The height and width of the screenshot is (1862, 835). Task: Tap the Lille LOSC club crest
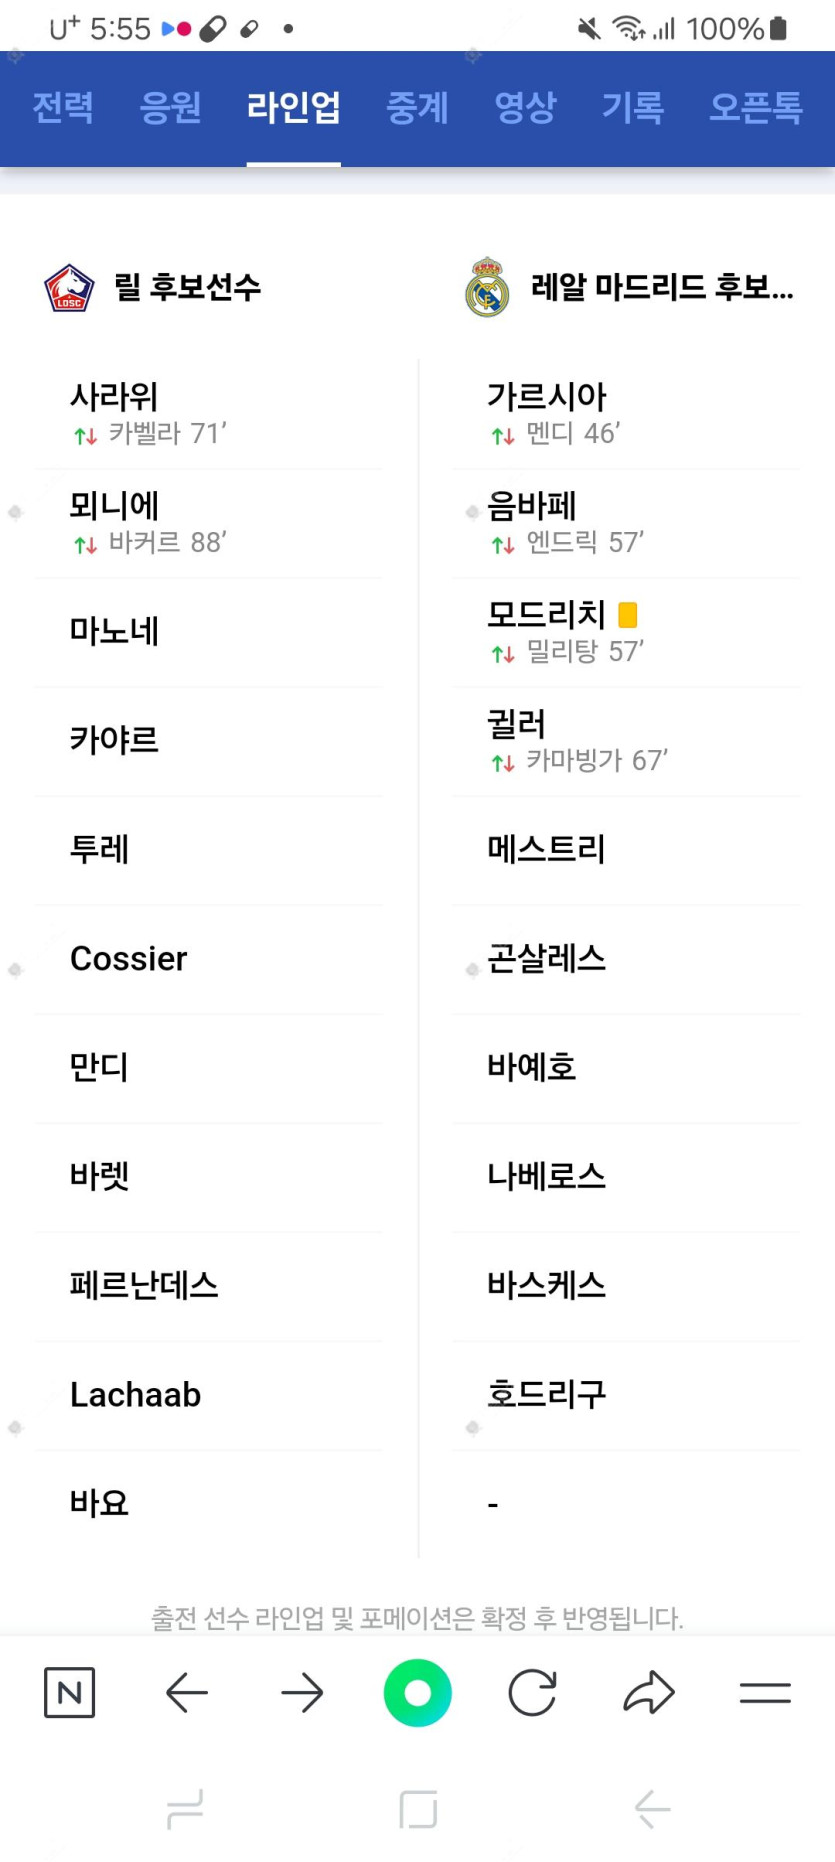[x=69, y=288]
